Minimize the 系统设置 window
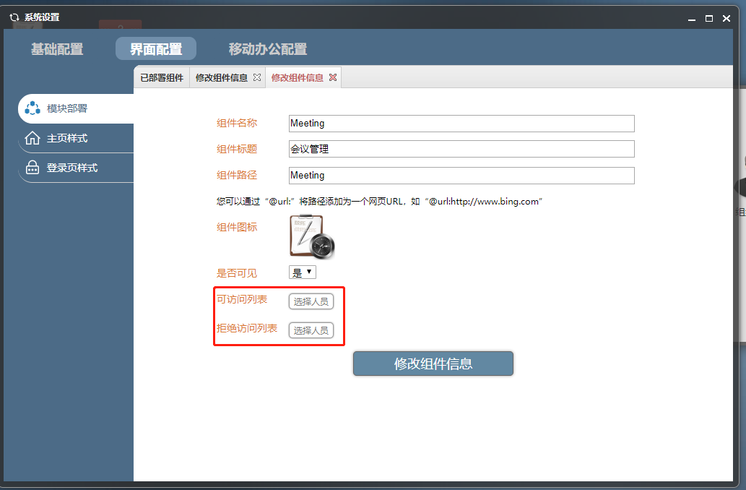The height and width of the screenshot is (490, 746). pyautogui.click(x=692, y=19)
